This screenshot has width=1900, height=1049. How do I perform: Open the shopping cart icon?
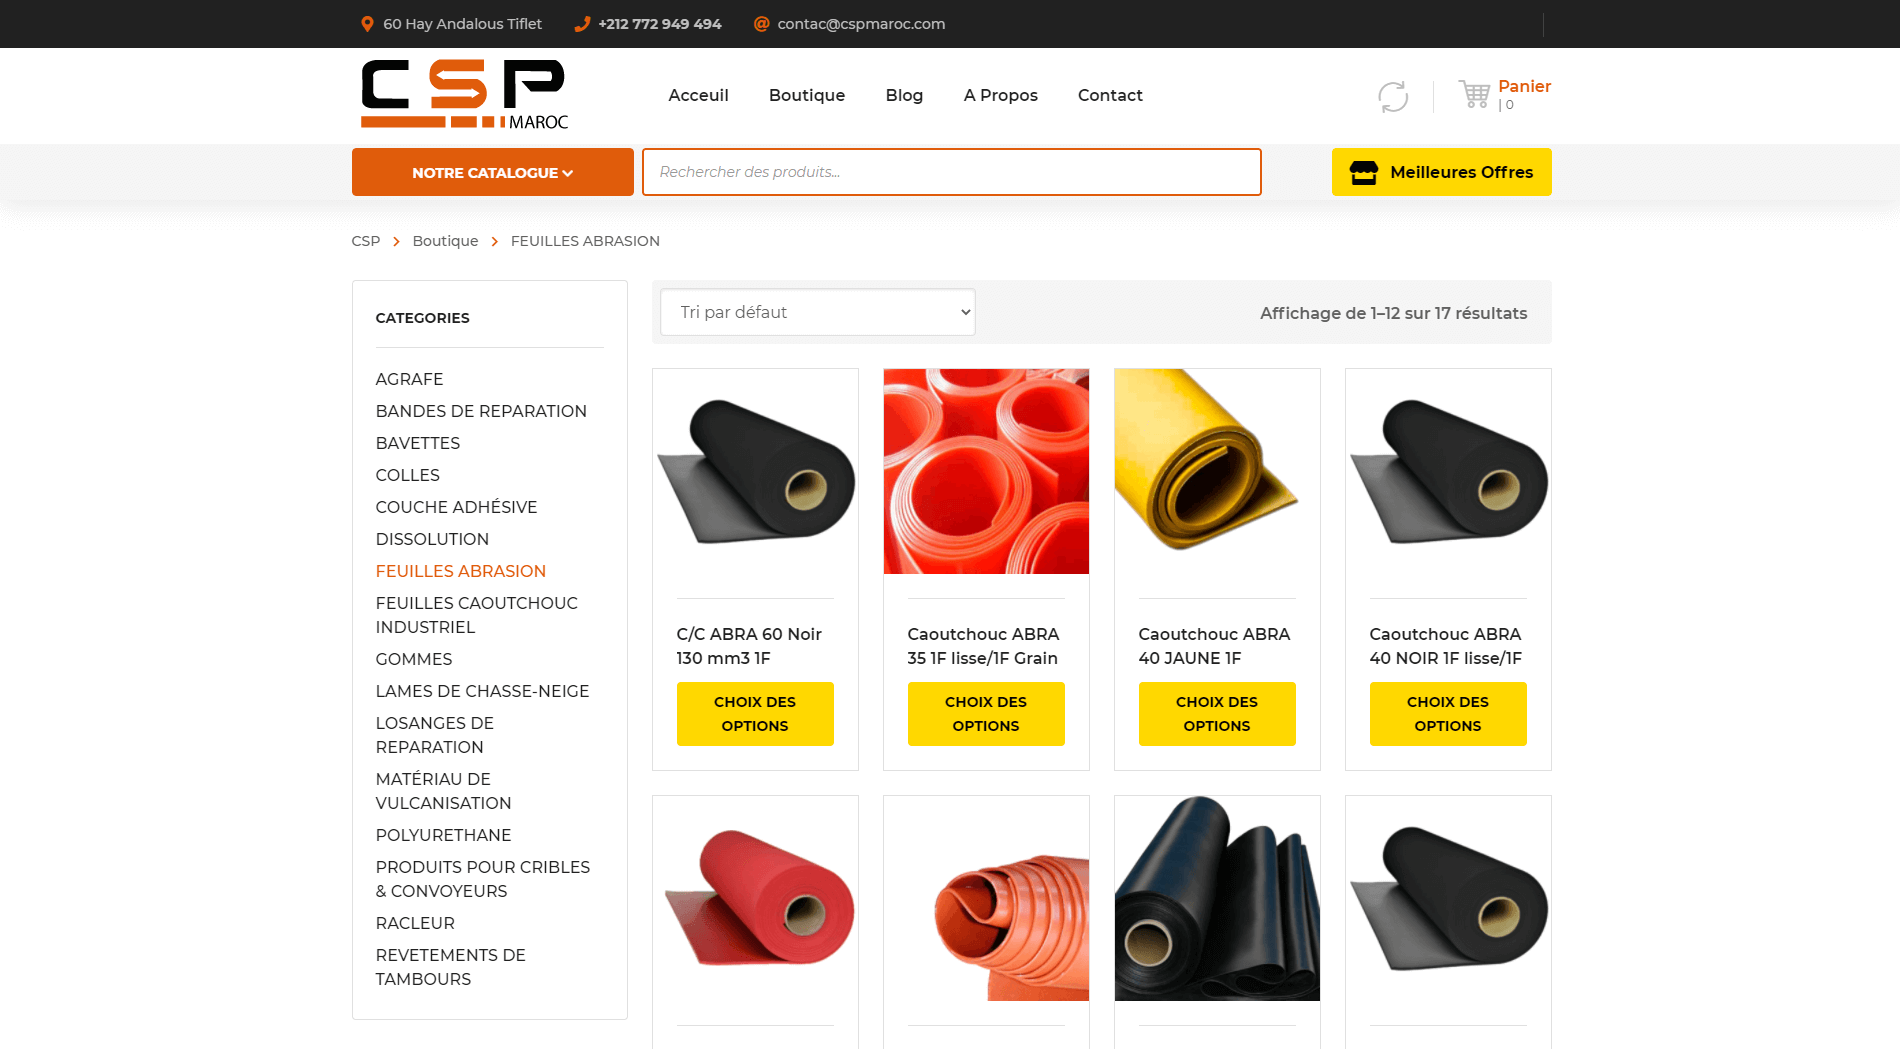1474,94
